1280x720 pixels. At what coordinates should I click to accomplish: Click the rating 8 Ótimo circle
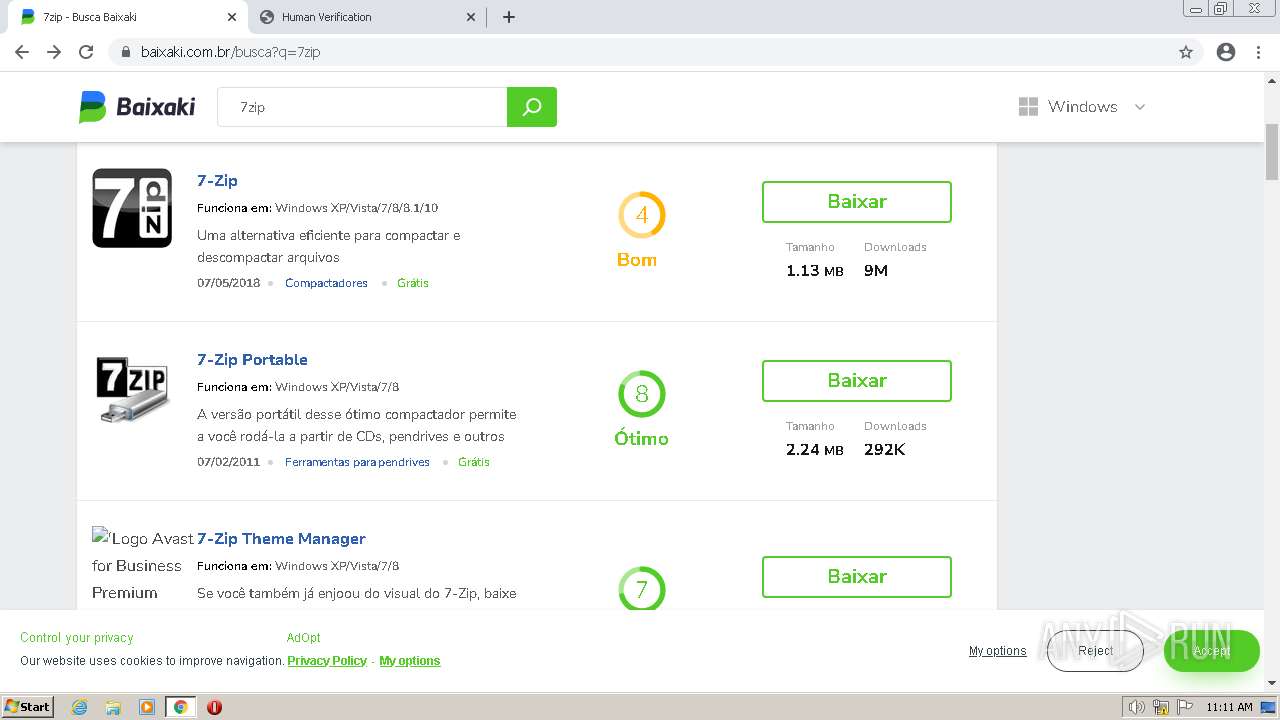pos(642,394)
